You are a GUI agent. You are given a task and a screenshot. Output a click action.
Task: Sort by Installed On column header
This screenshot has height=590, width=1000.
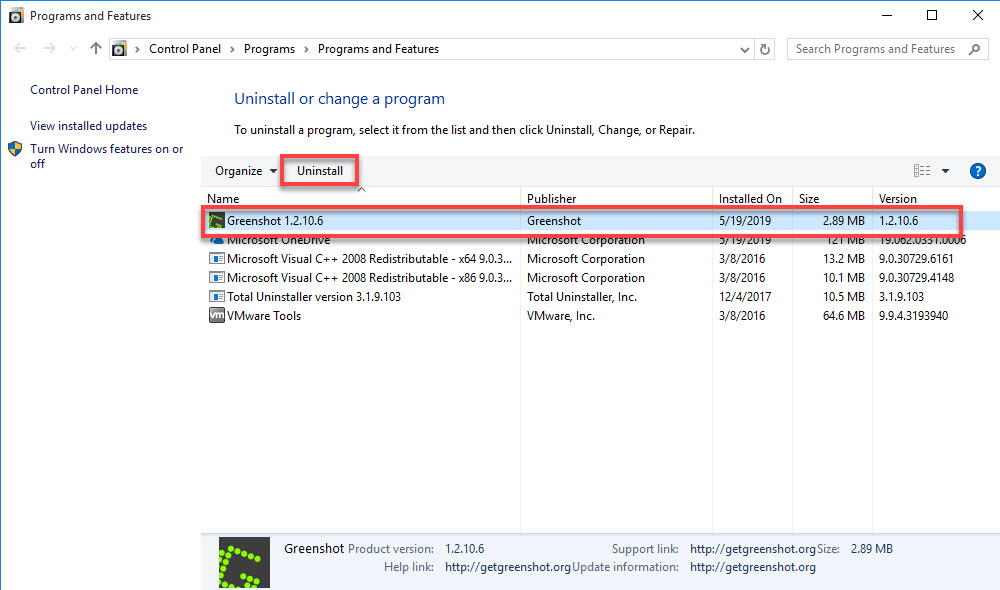752,198
